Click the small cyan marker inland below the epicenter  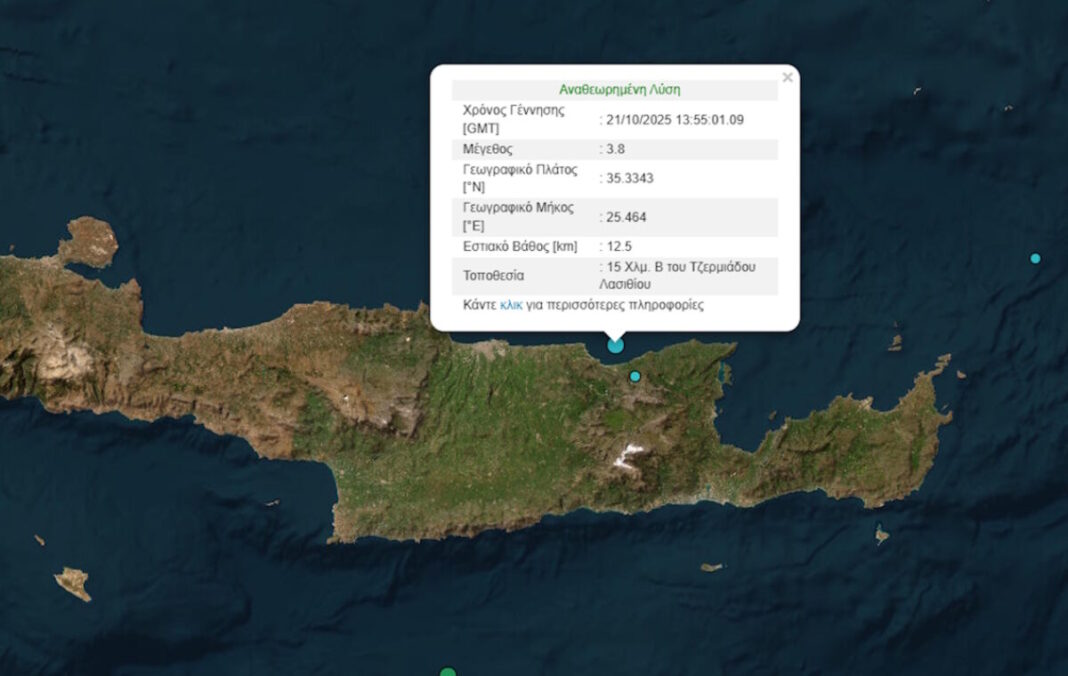pos(634,376)
